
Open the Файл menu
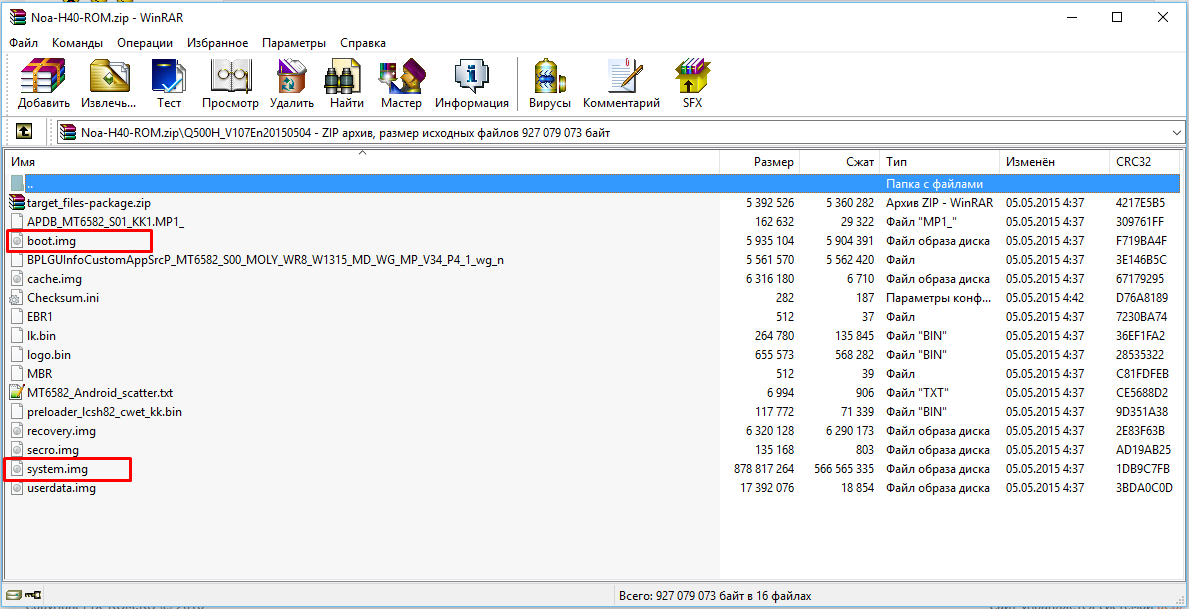[24, 42]
